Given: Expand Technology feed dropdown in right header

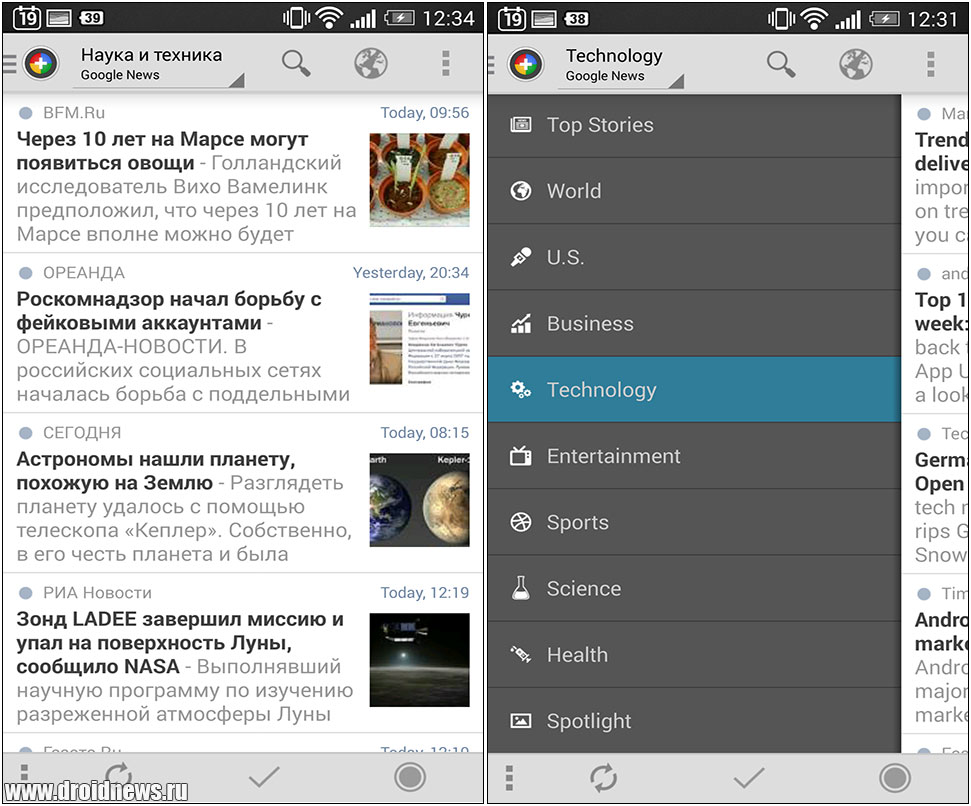Looking at the screenshot, I should tap(621, 65).
